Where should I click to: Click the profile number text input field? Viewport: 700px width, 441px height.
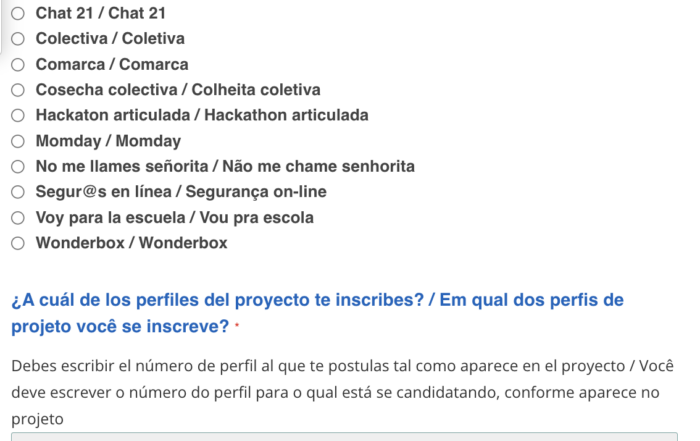tap(344, 437)
